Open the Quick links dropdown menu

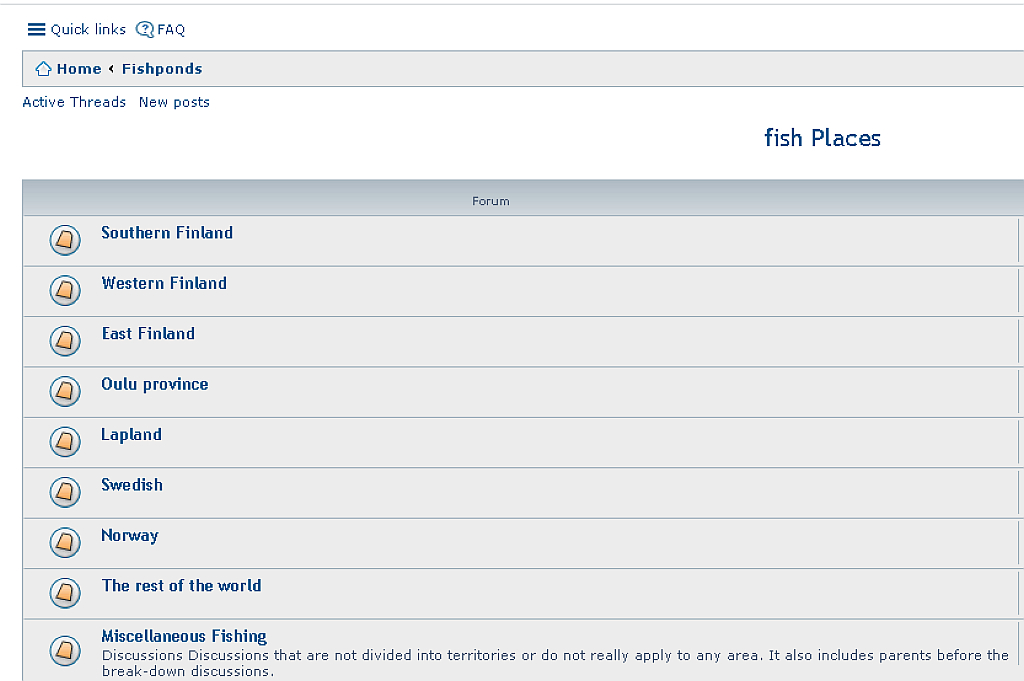coord(88,29)
